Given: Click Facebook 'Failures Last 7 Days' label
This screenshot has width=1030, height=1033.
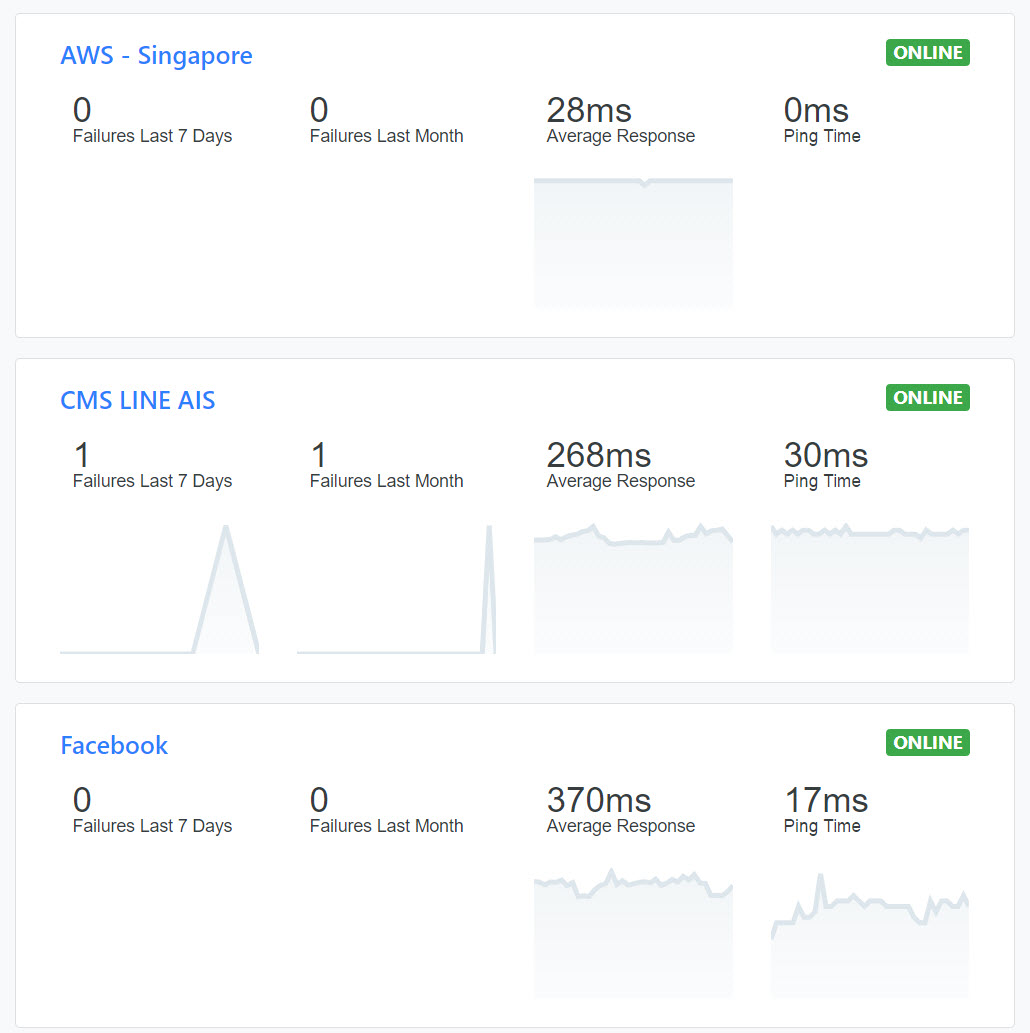Looking at the screenshot, I should click(x=152, y=826).
